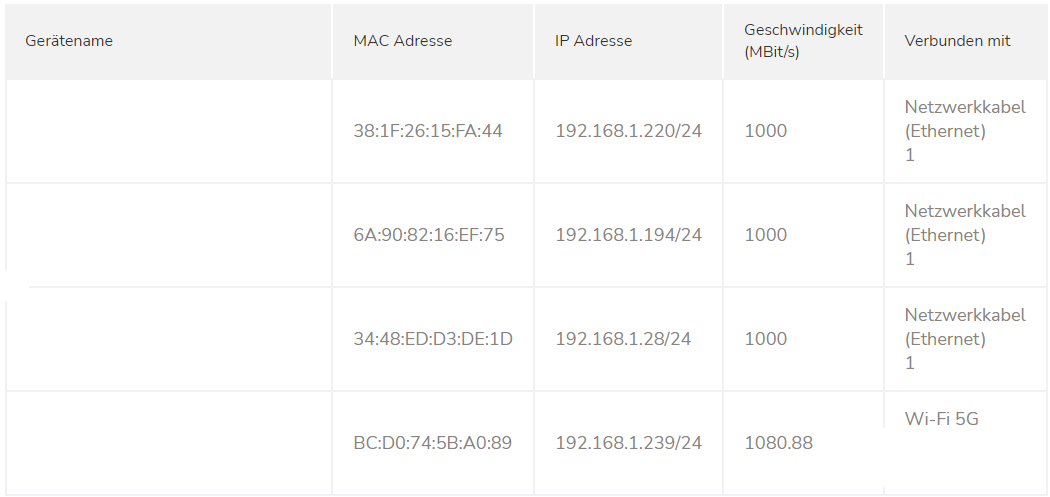The height and width of the screenshot is (497, 1050).
Task: Click the speed value 1080.88
Action: (x=778, y=442)
